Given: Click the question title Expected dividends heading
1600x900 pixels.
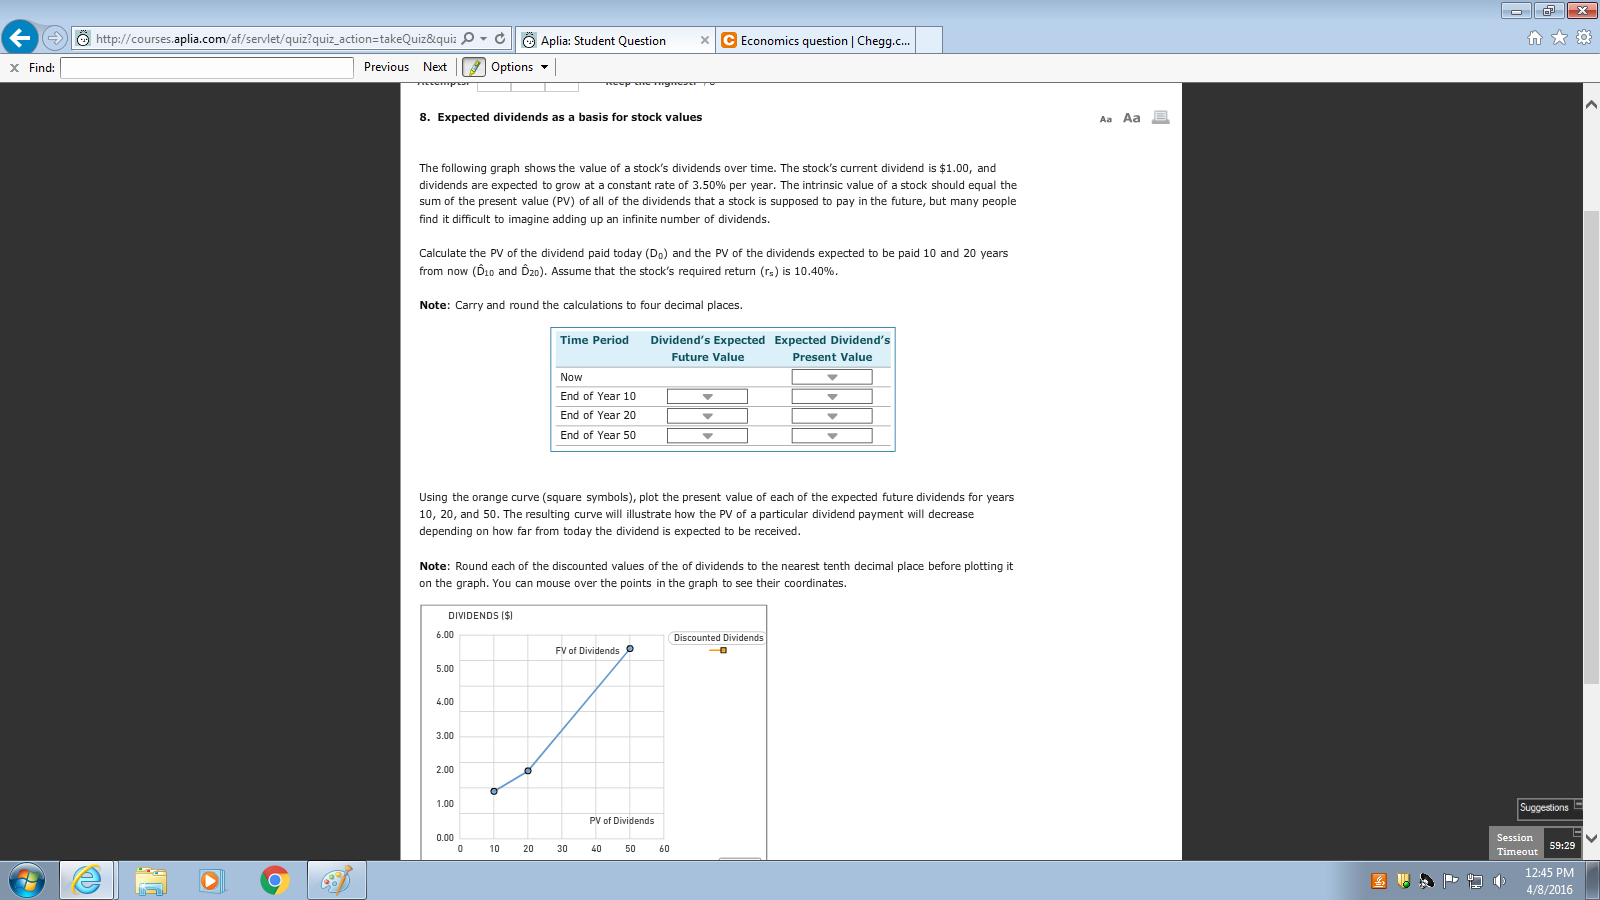Looking at the screenshot, I should click(569, 117).
